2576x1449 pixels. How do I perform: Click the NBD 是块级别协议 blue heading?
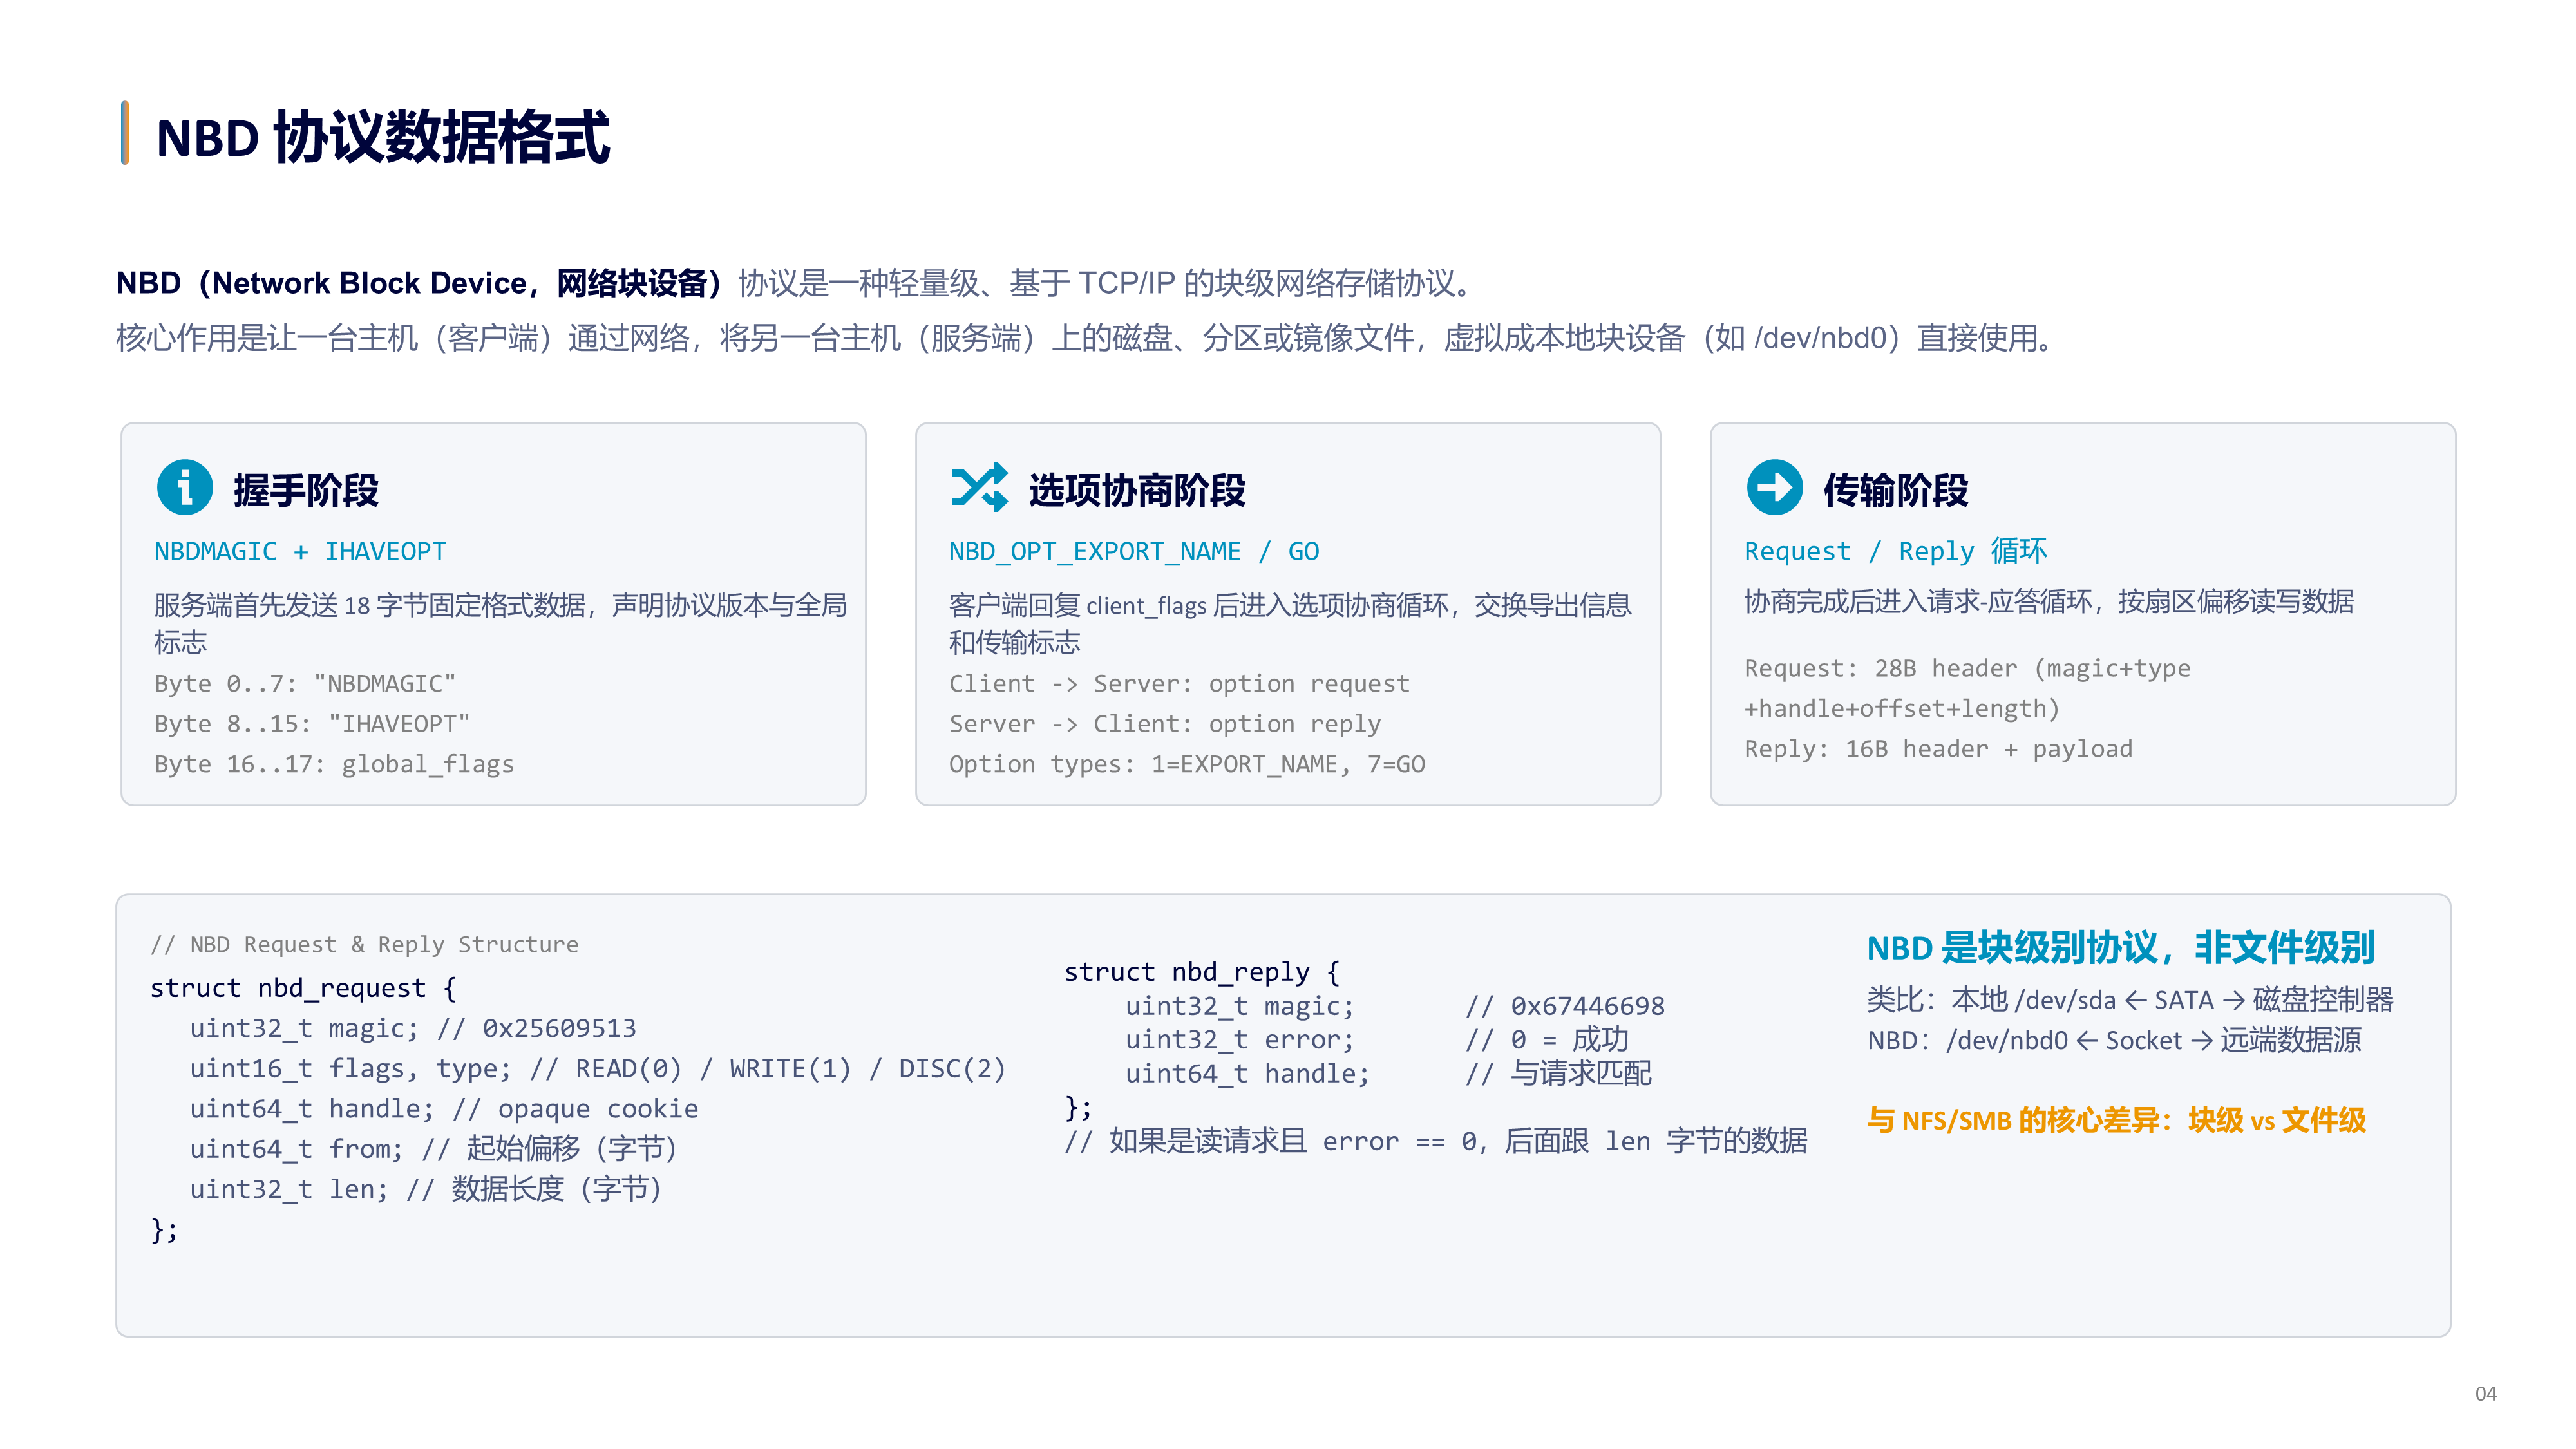coord(2120,948)
